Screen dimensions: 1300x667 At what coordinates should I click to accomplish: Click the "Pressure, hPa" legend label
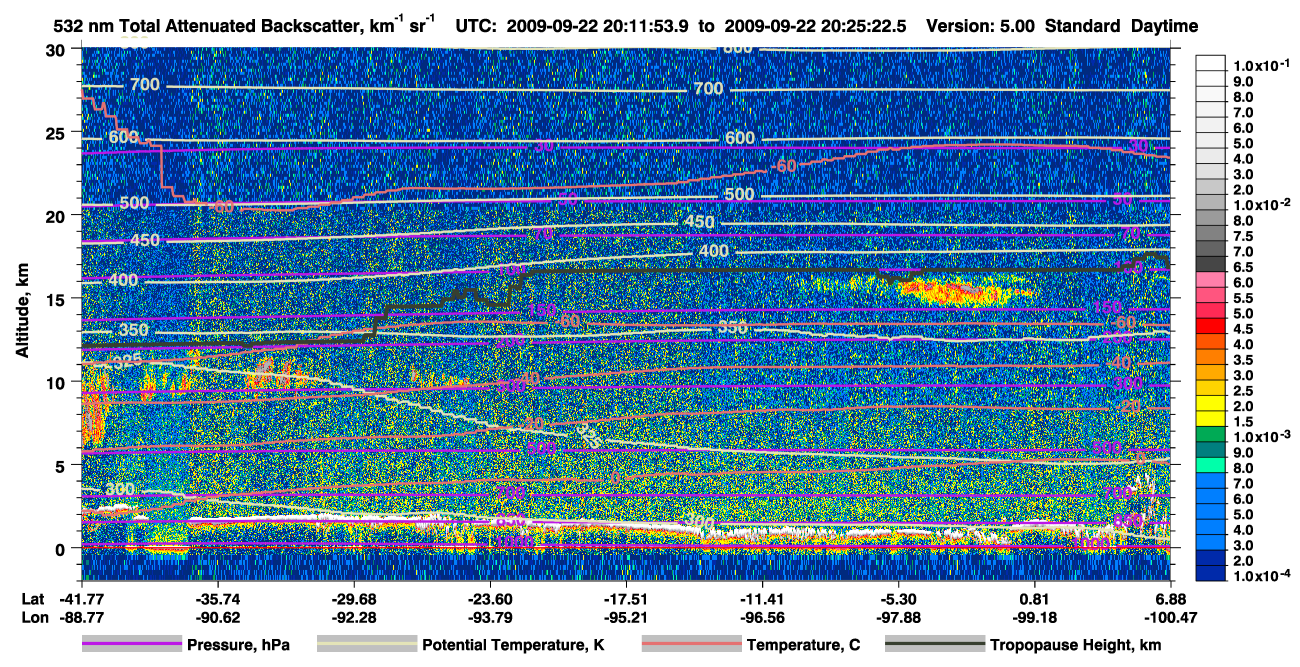click(238, 646)
